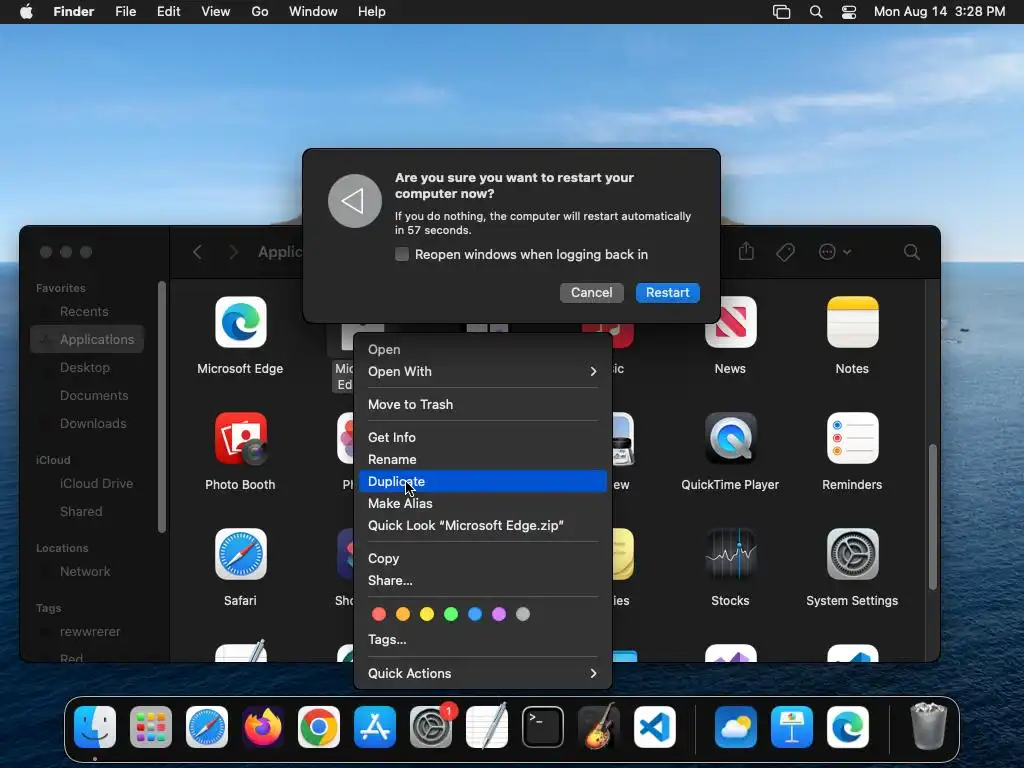Image resolution: width=1024 pixels, height=768 pixels.
Task: Click Cancel in restart dialog
Action: [x=592, y=293]
